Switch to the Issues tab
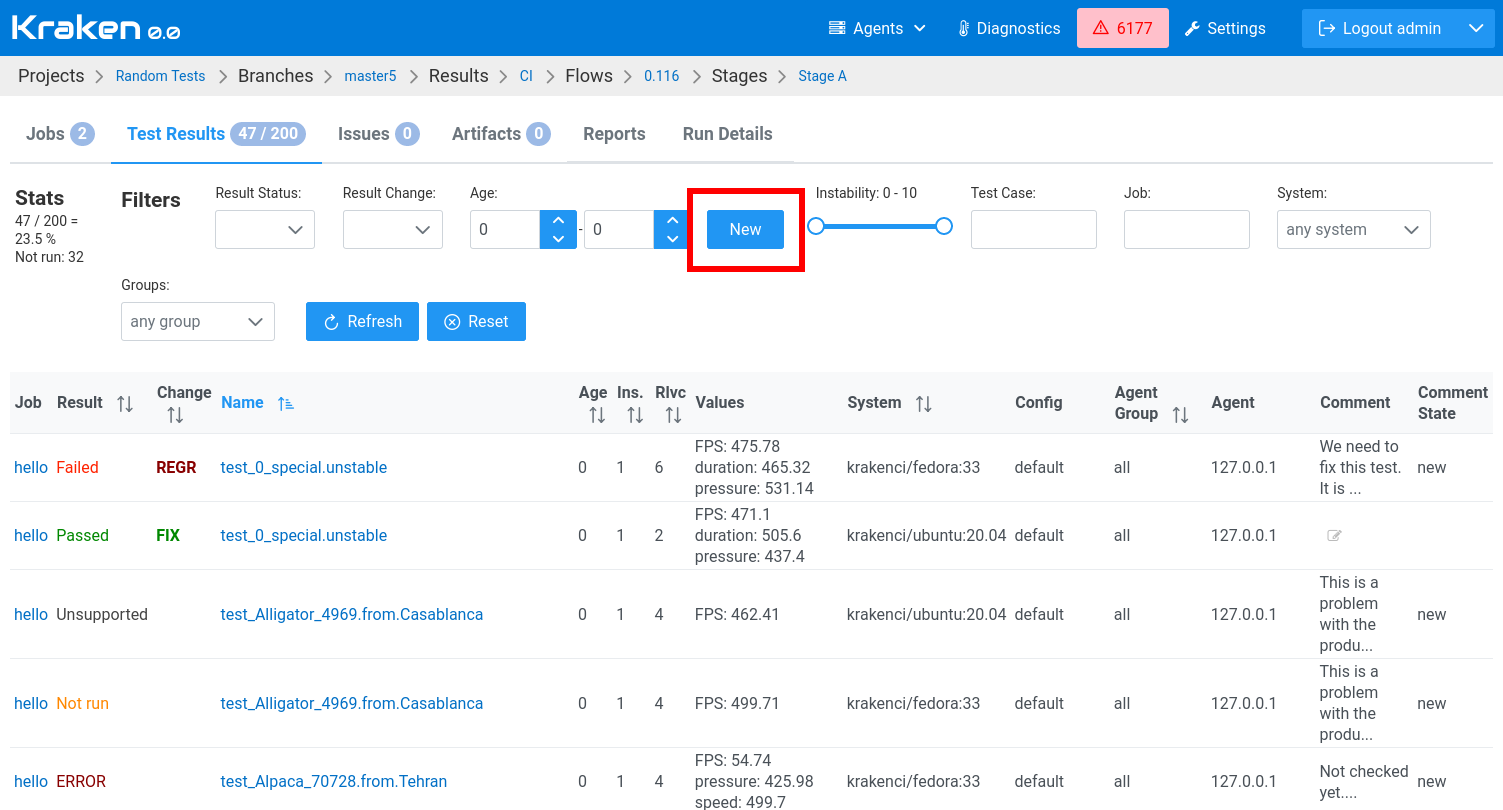This screenshot has width=1503, height=810. click(x=378, y=134)
